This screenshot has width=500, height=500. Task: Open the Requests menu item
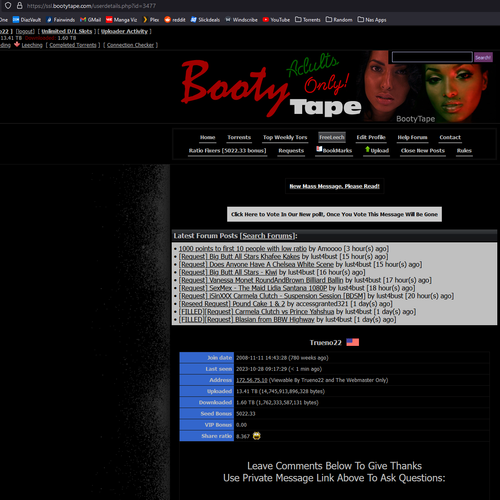coord(291,151)
